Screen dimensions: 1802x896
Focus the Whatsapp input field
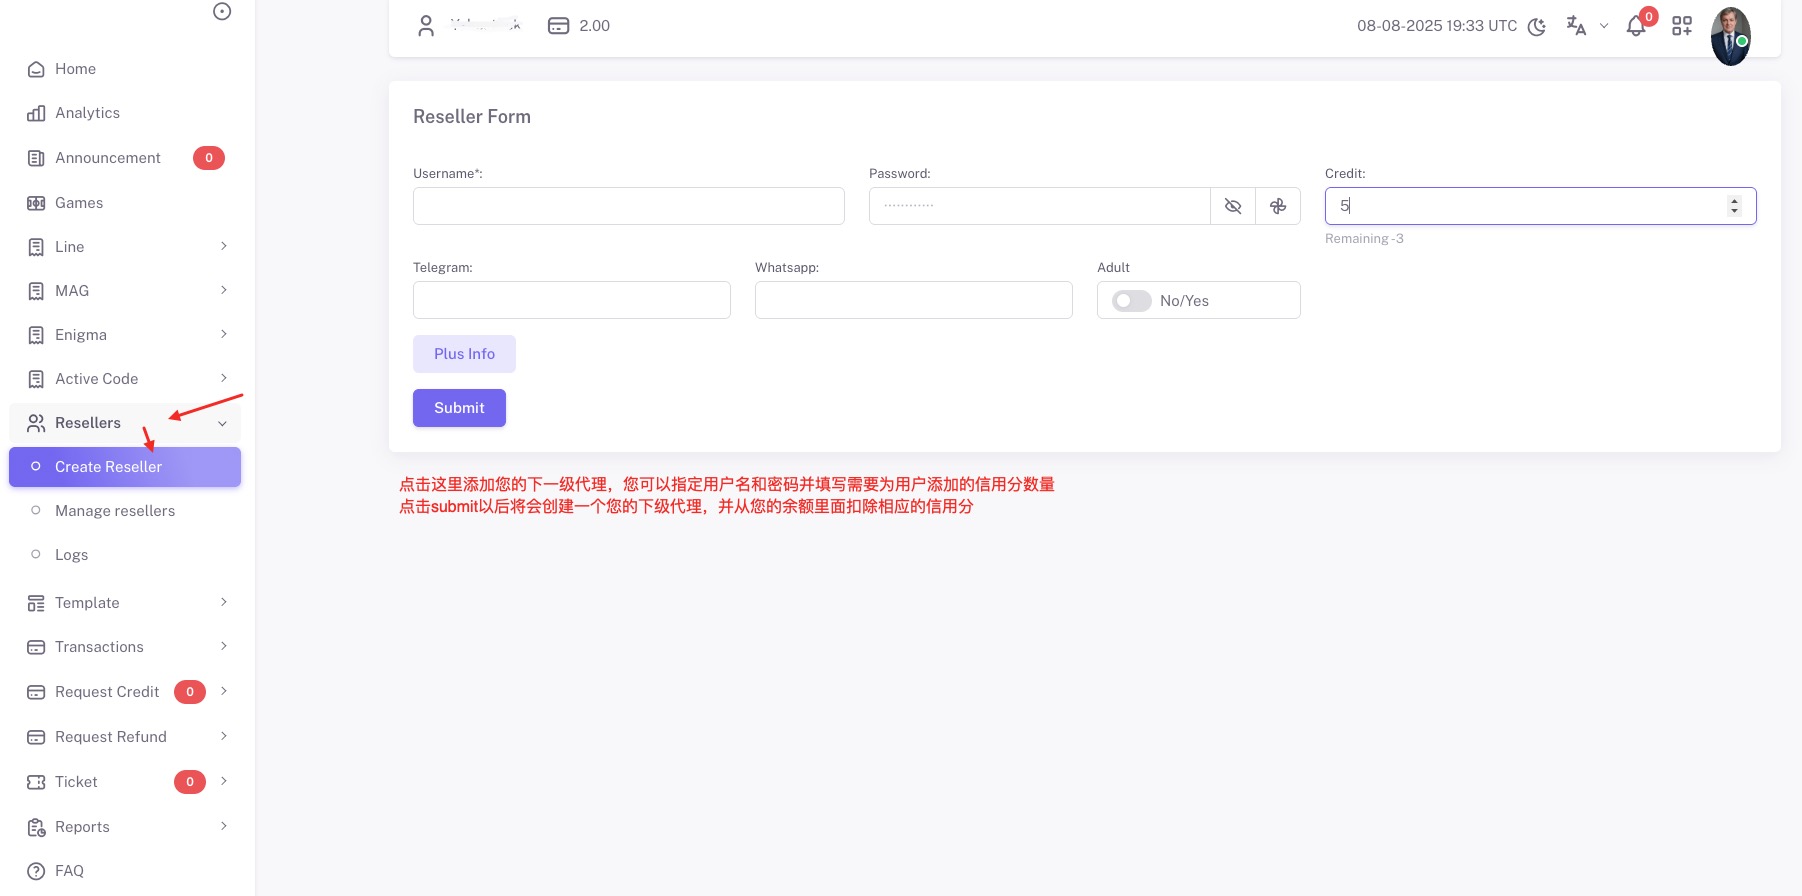pos(914,300)
